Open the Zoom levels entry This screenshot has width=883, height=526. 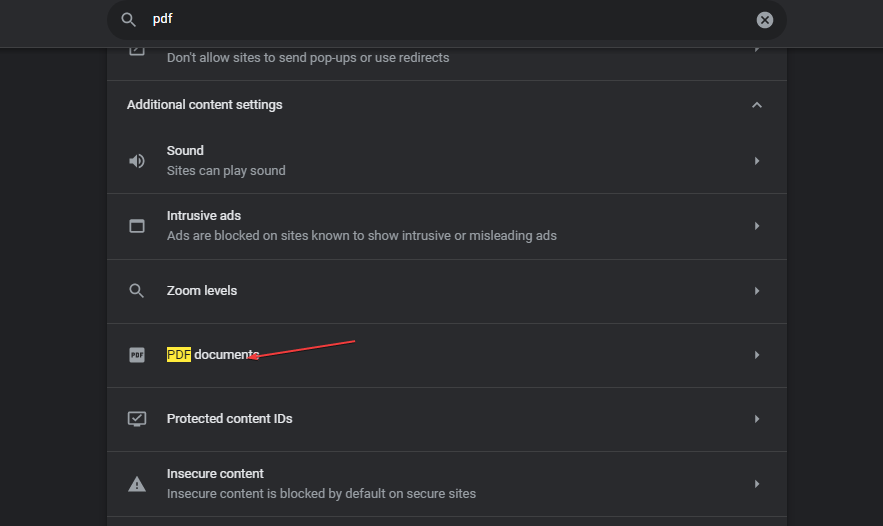pos(201,291)
